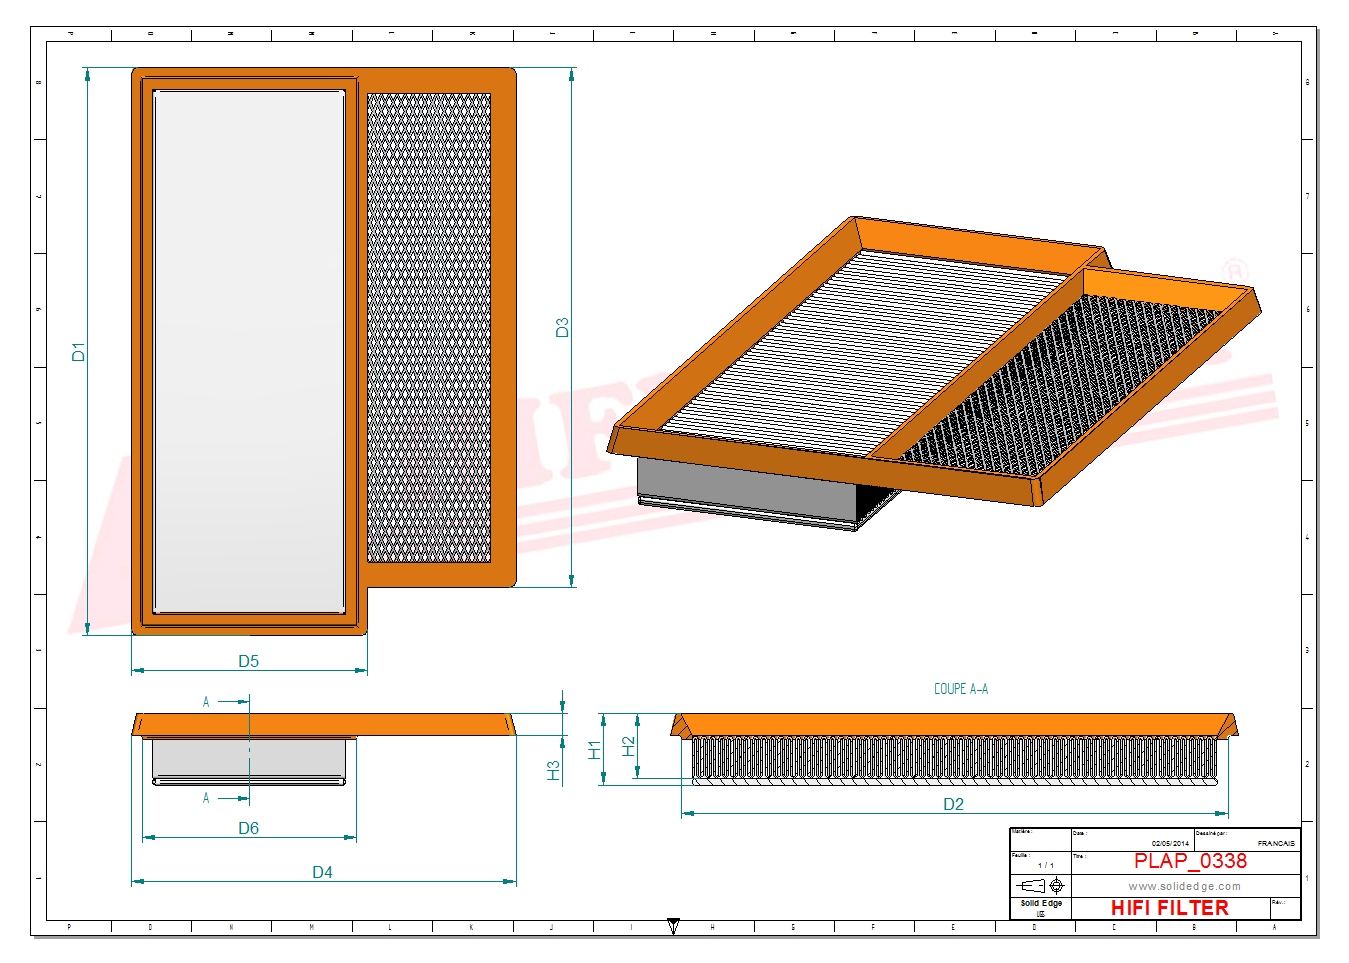
Task: Select the D5 dimension label
Action: [248, 661]
